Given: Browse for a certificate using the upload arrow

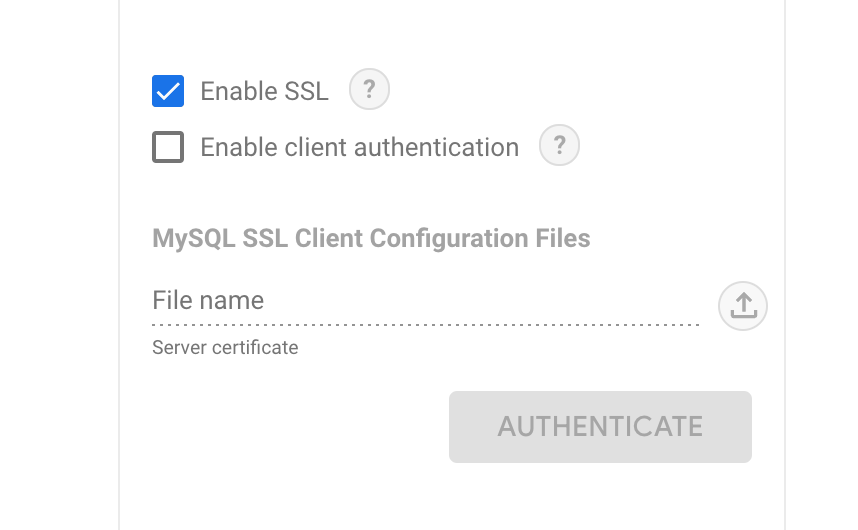Looking at the screenshot, I should (x=743, y=305).
